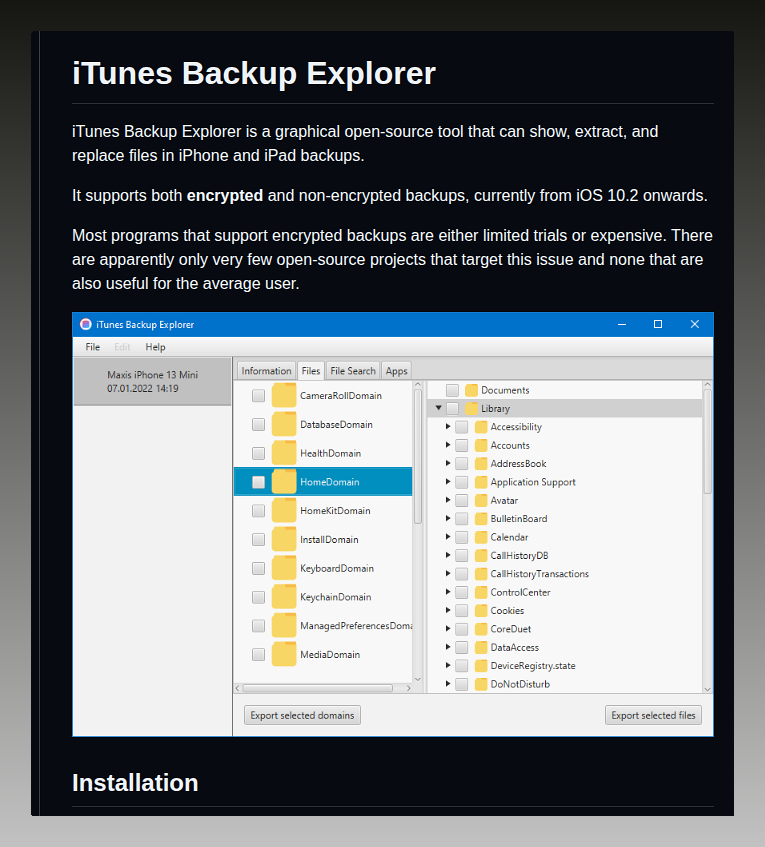
Task: Check the CameraRollDomain checkbox
Action: pos(258,395)
